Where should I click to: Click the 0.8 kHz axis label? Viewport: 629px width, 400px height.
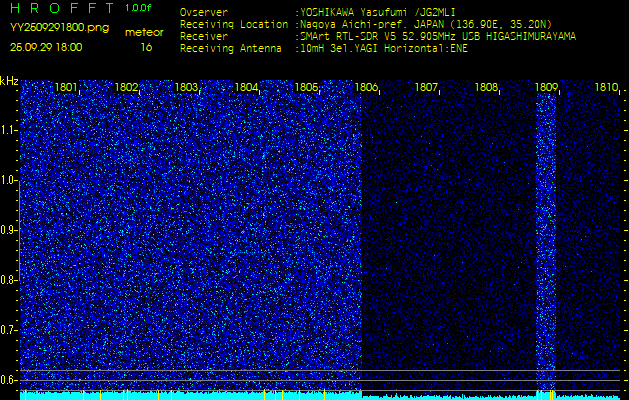click(9, 280)
